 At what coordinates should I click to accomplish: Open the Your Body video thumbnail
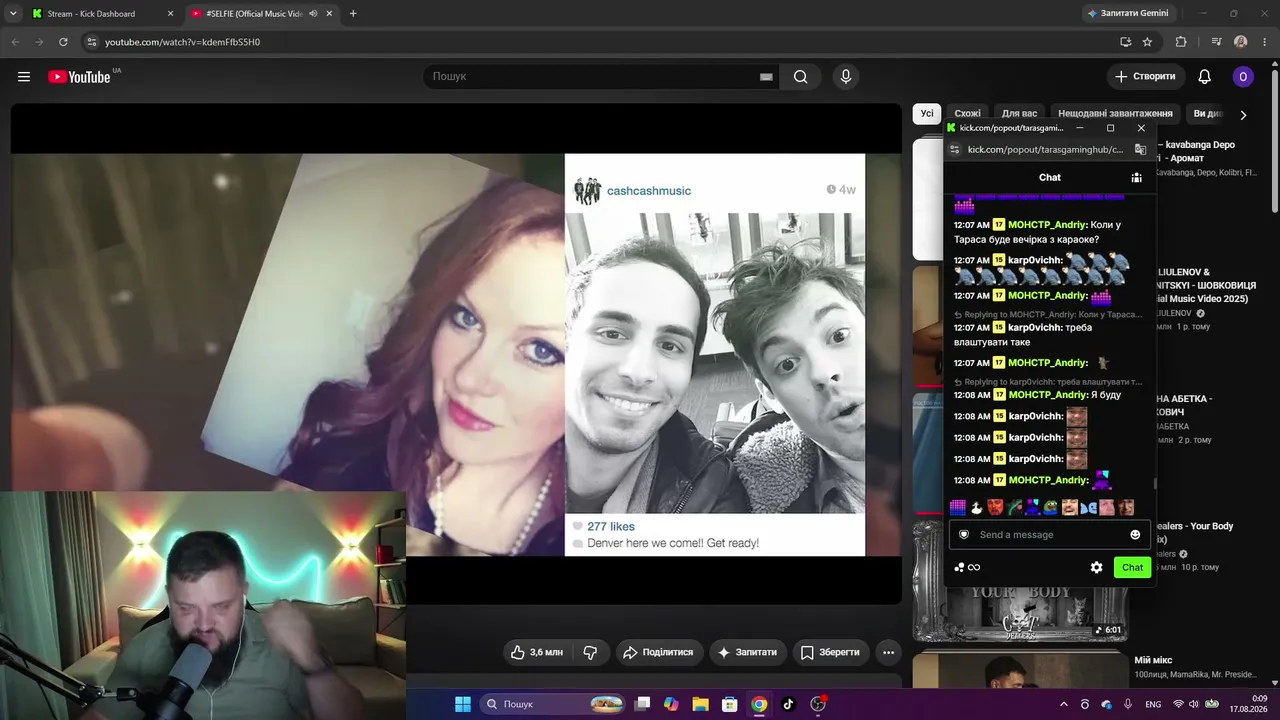(1020, 580)
